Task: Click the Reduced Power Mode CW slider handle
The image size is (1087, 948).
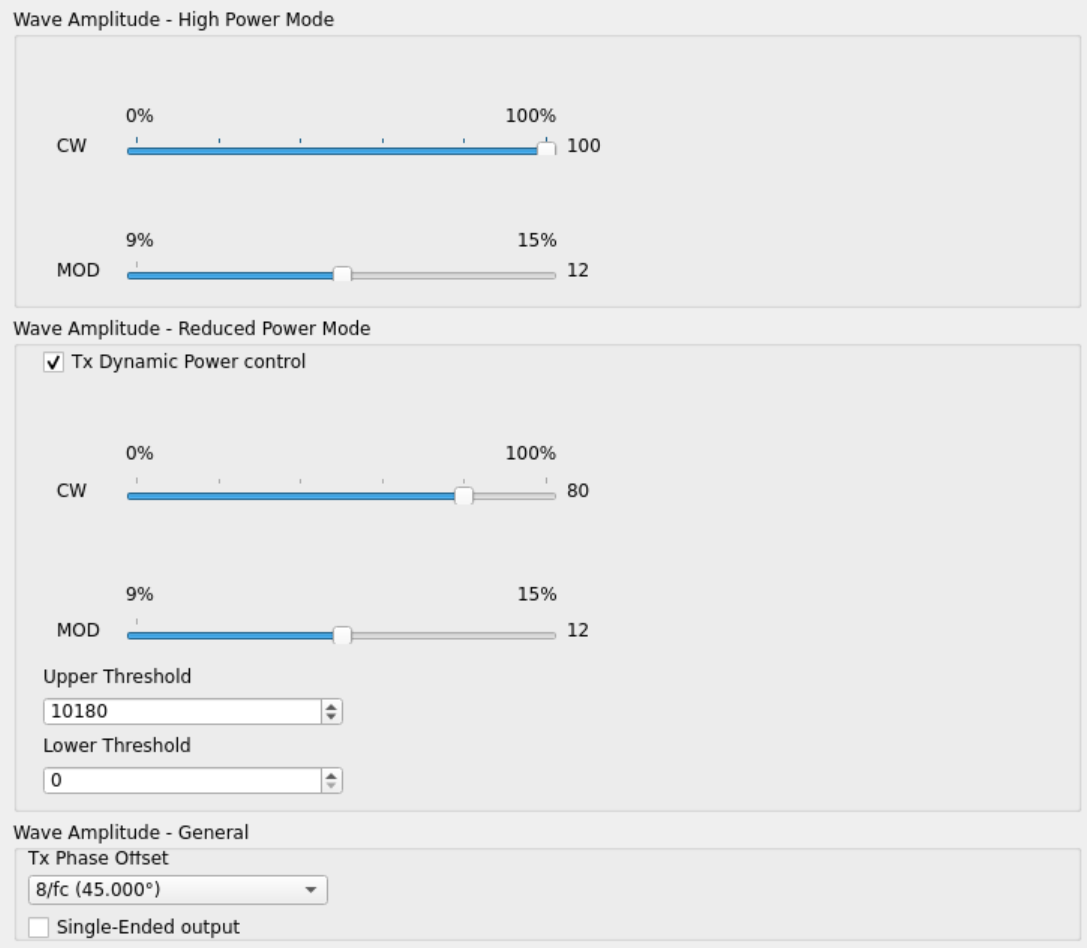Action: coord(463,495)
